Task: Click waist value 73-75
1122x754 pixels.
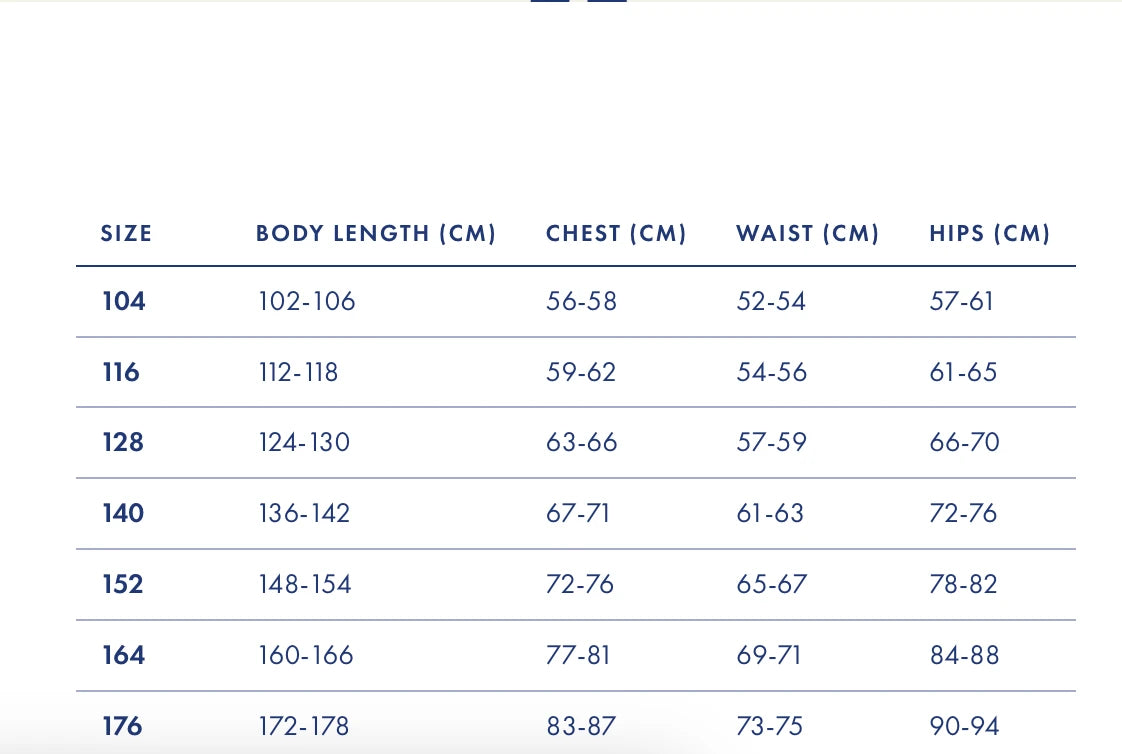Action: point(770,726)
